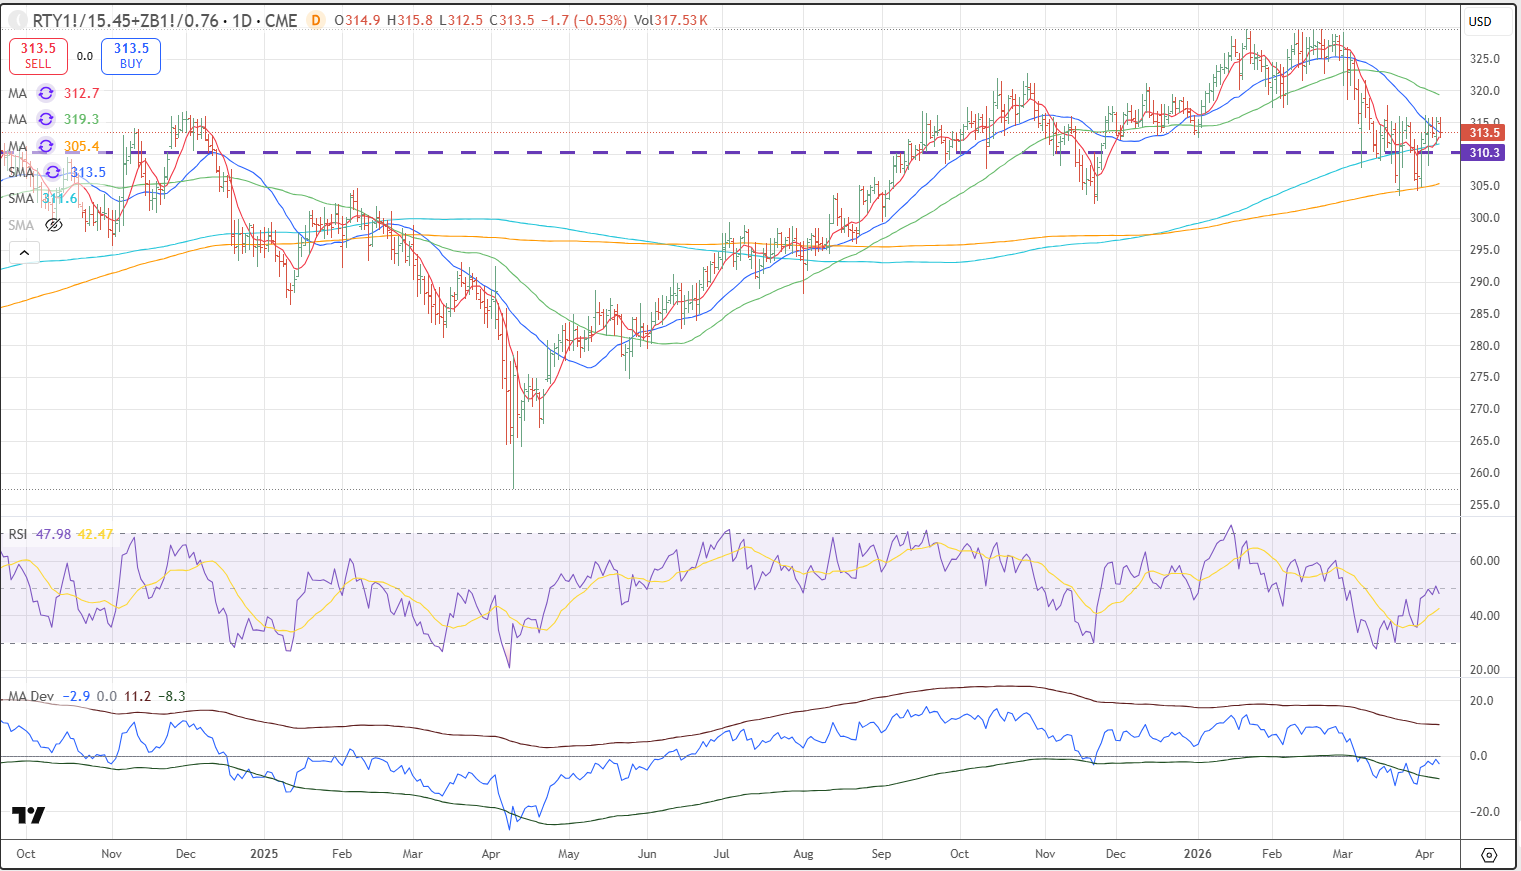Image resolution: width=1521 pixels, height=871 pixels.
Task: Click the orange D delayed-data badge
Action: coord(316,20)
